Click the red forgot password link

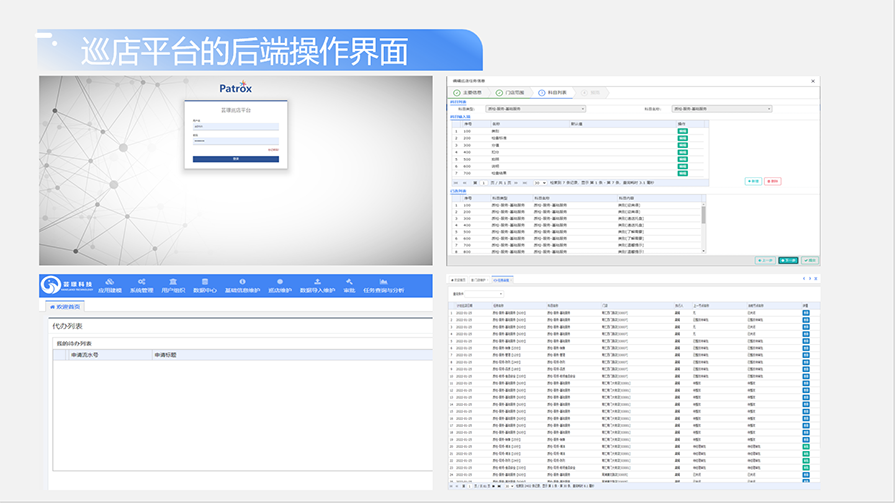click(x=273, y=150)
